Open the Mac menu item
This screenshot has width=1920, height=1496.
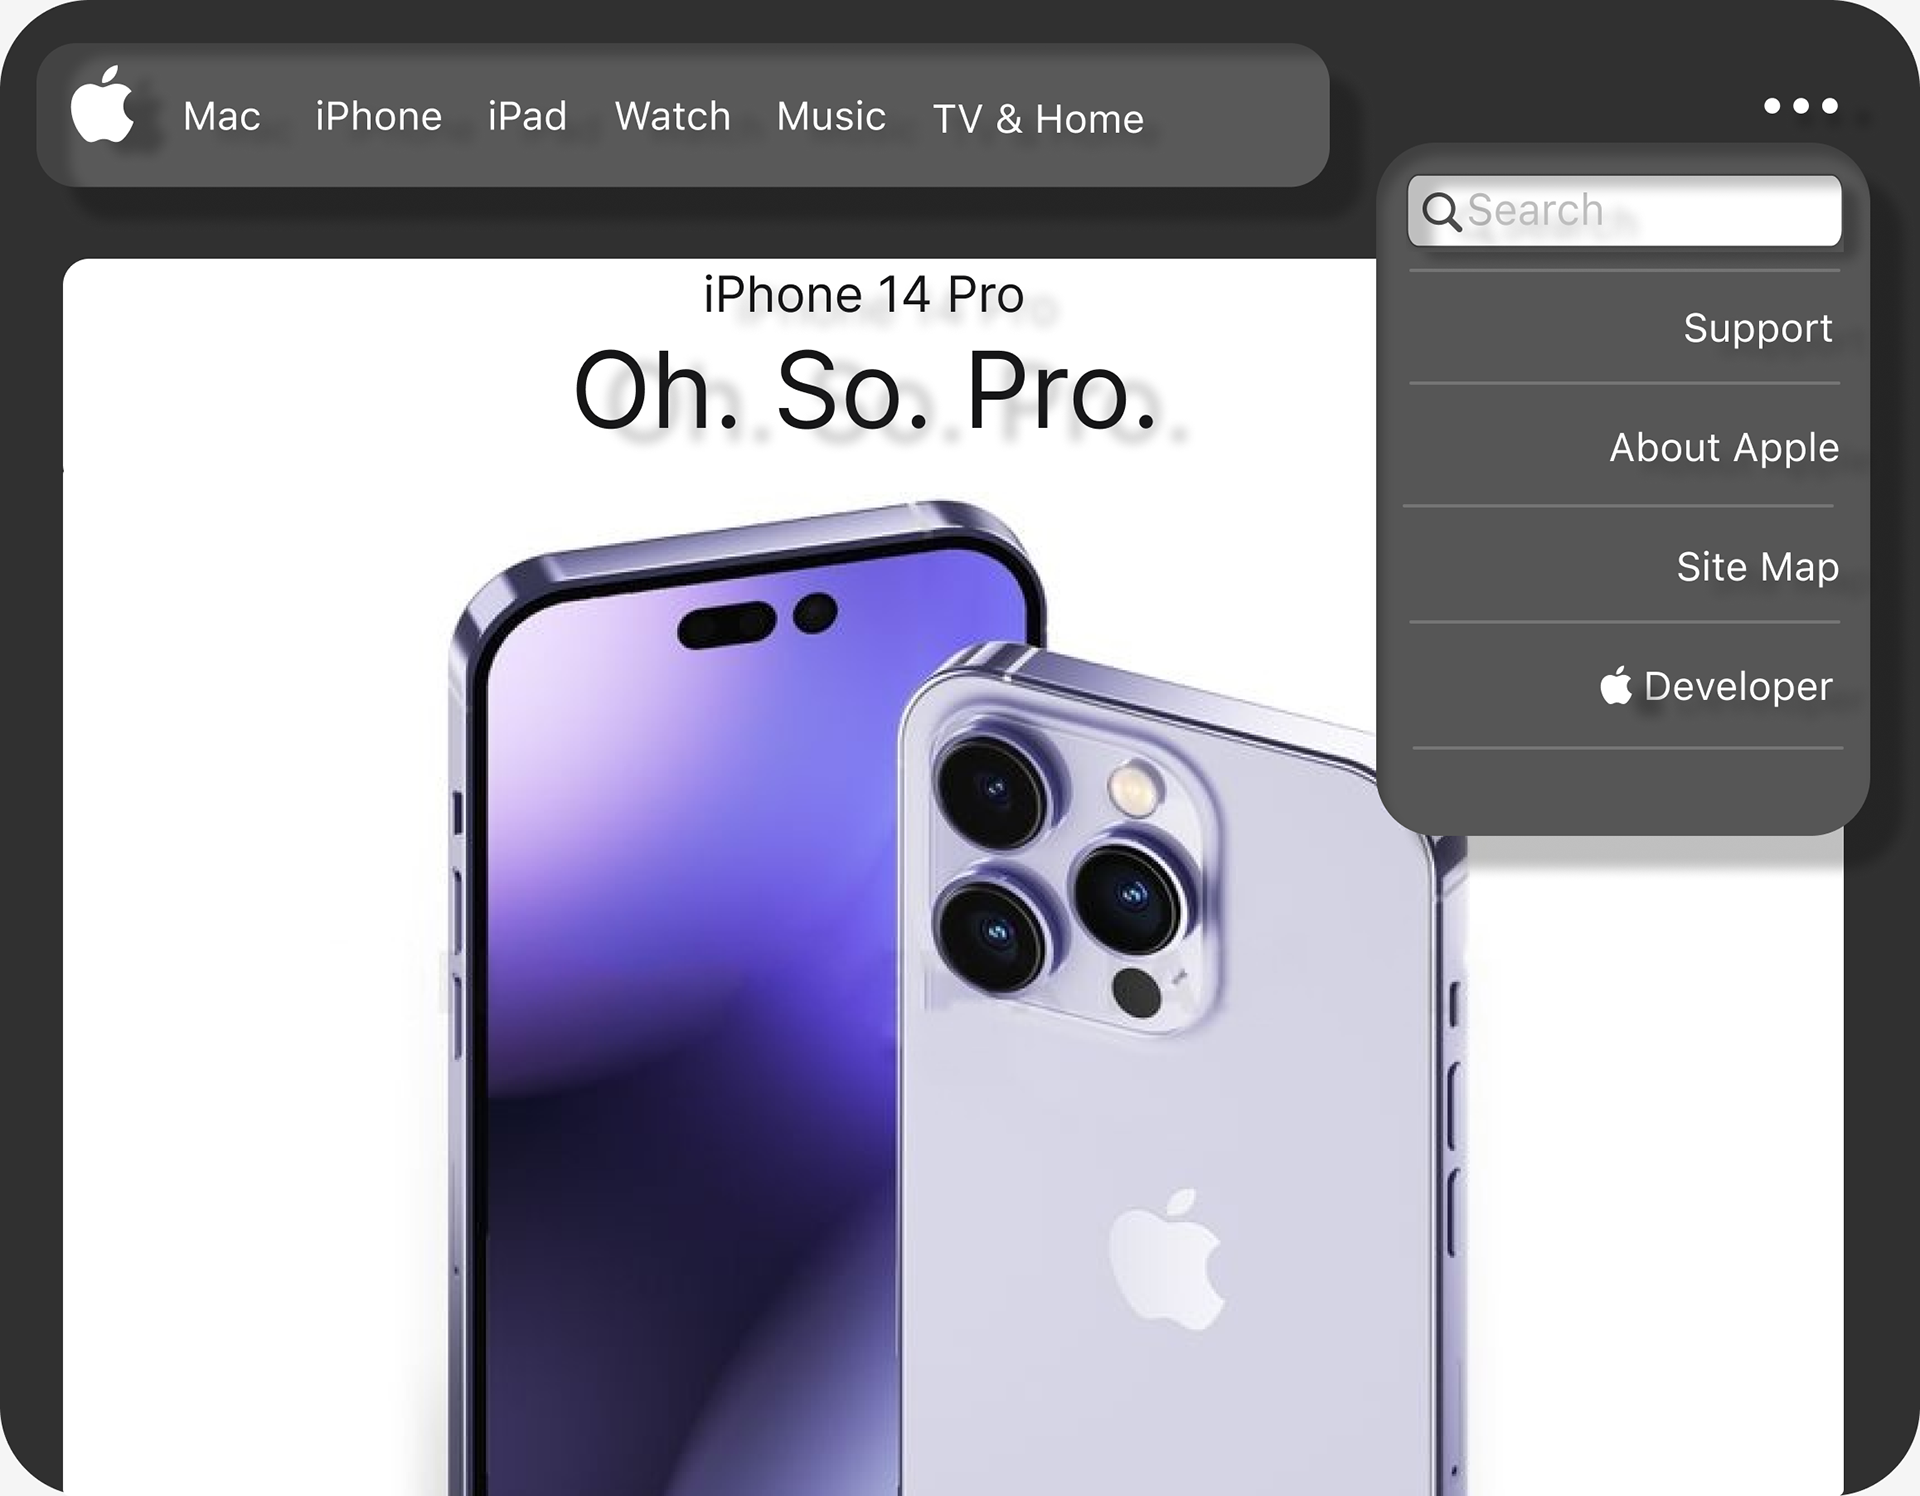(221, 117)
